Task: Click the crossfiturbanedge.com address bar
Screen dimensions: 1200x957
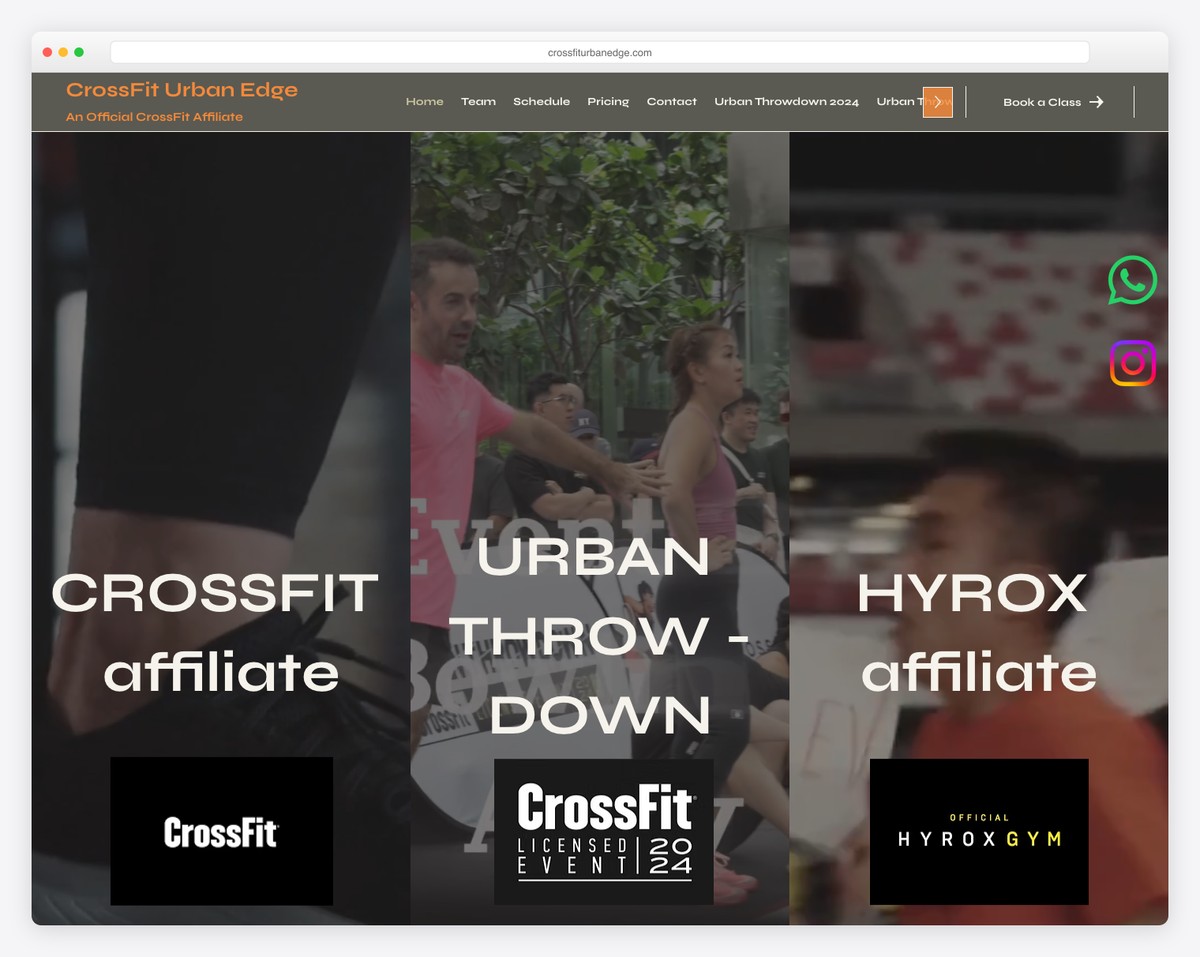Action: click(599, 52)
